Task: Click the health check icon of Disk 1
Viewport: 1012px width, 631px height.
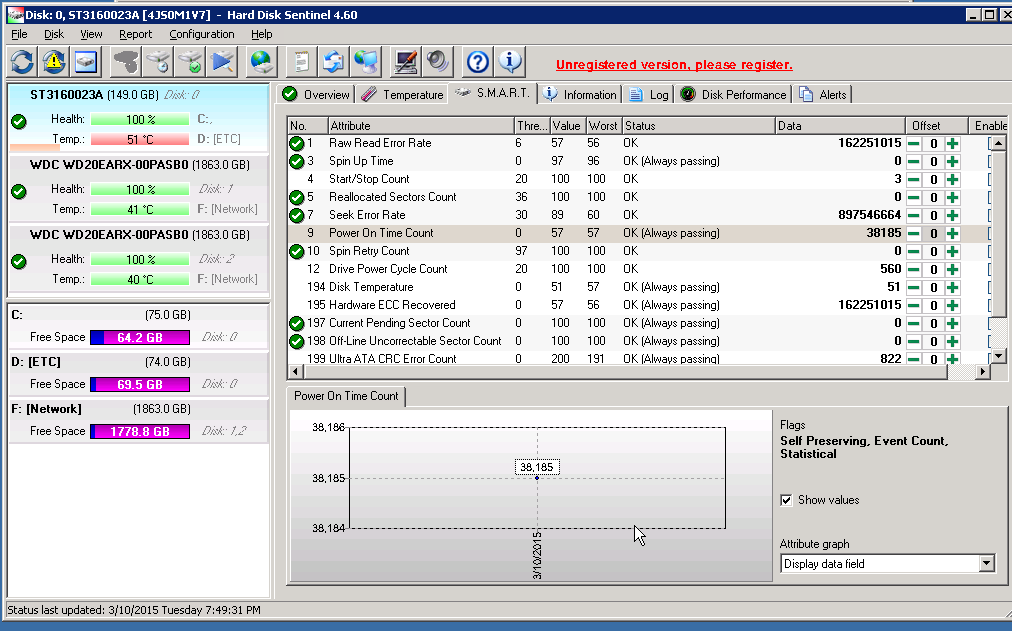Action: click(x=19, y=191)
